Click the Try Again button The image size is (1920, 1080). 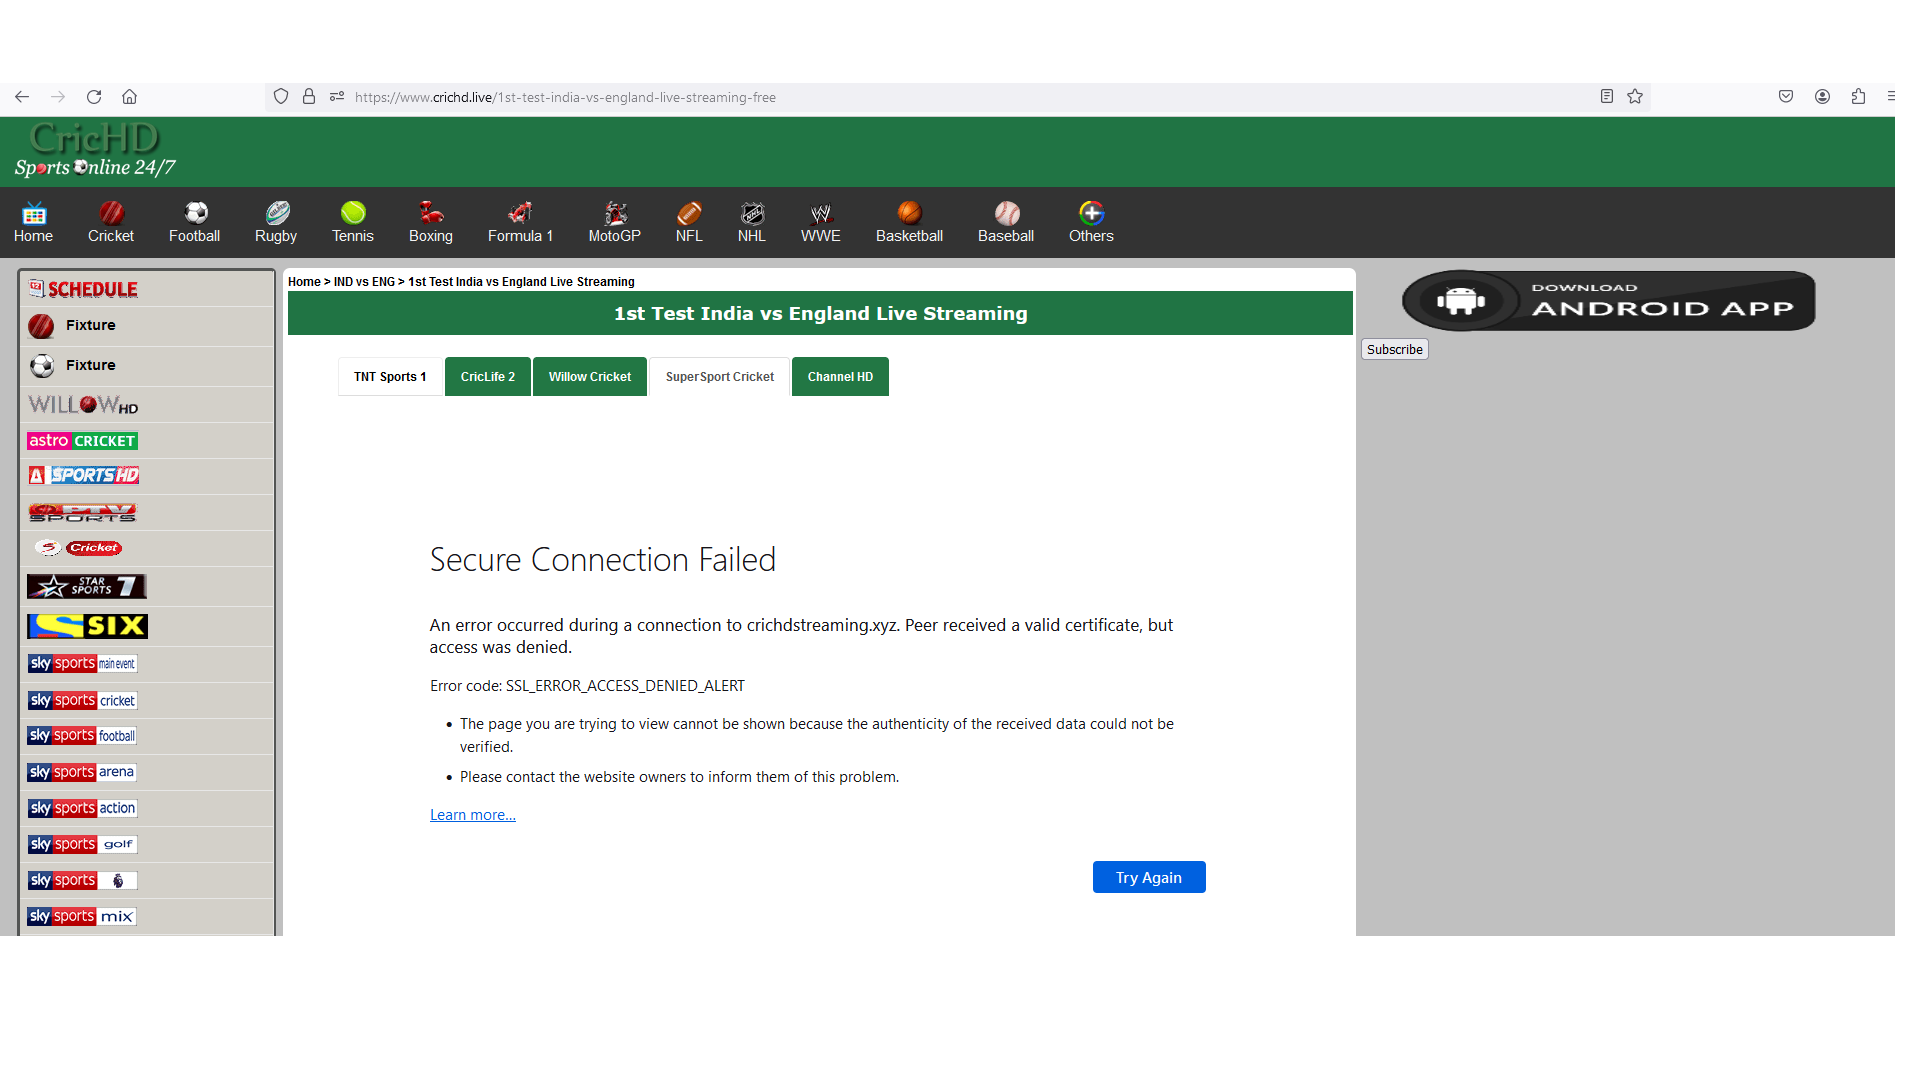pyautogui.click(x=1149, y=877)
